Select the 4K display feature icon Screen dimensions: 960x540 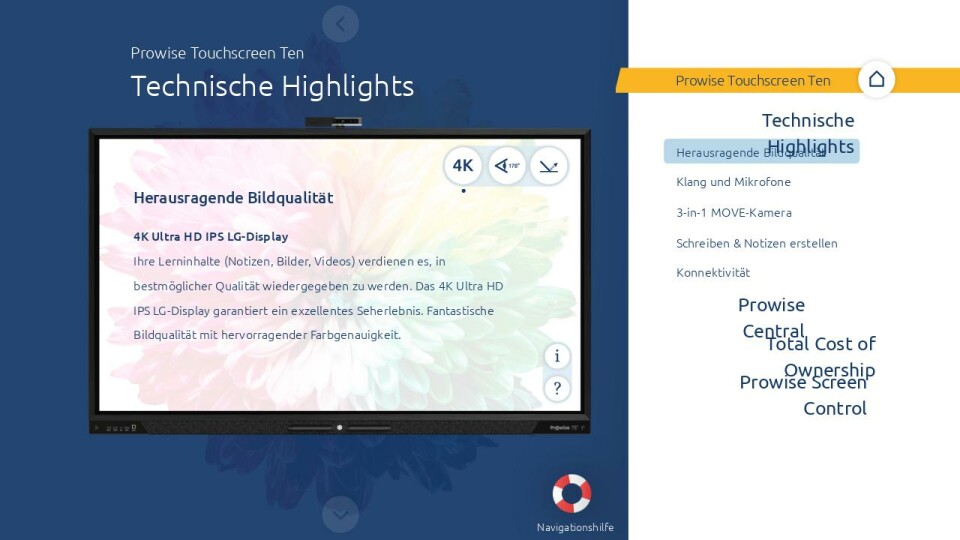463,165
